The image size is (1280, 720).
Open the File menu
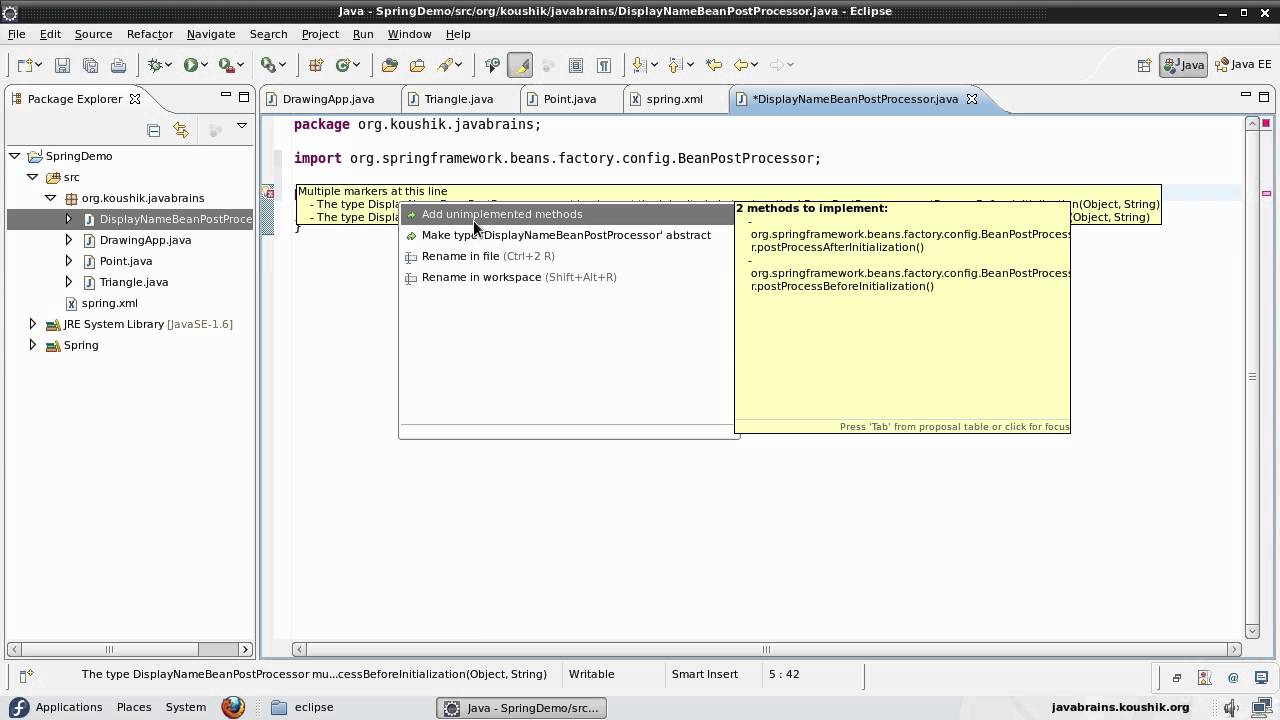pyautogui.click(x=17, y=34)
